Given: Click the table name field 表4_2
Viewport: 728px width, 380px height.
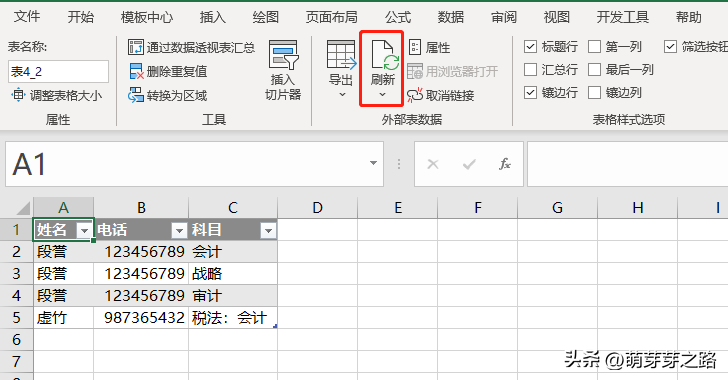Looking at the screenshot, I should (58, 72).
